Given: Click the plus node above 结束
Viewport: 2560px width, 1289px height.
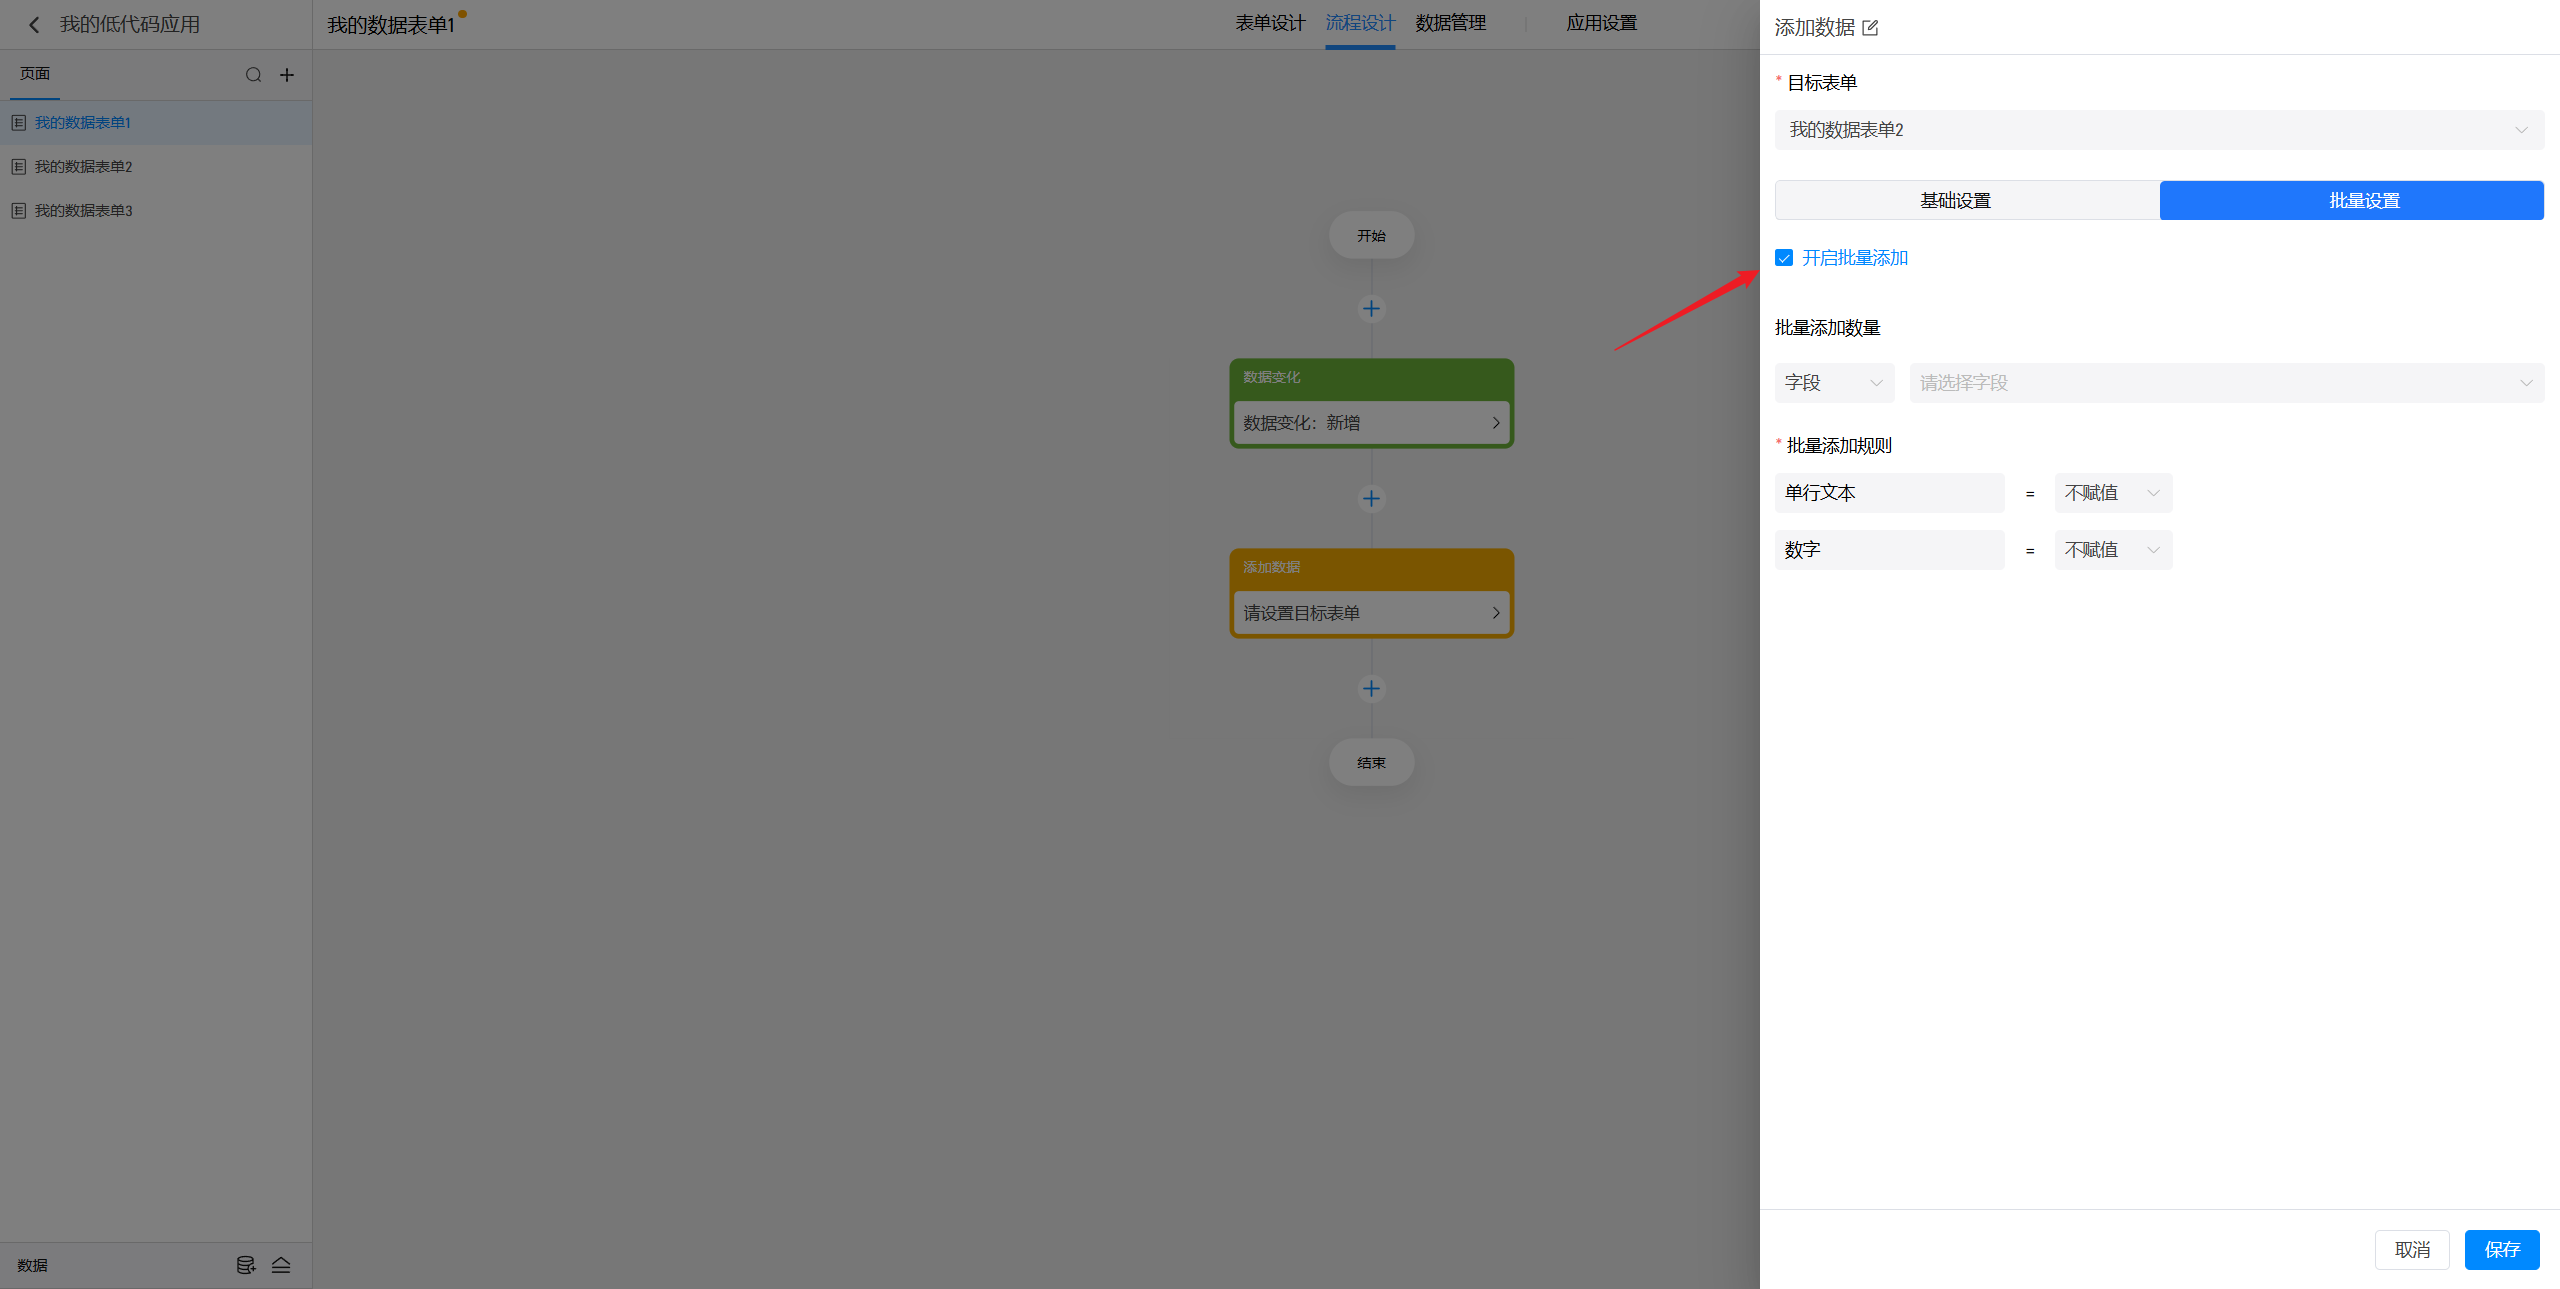Looking at the screenshot, I should [1371, 688].
